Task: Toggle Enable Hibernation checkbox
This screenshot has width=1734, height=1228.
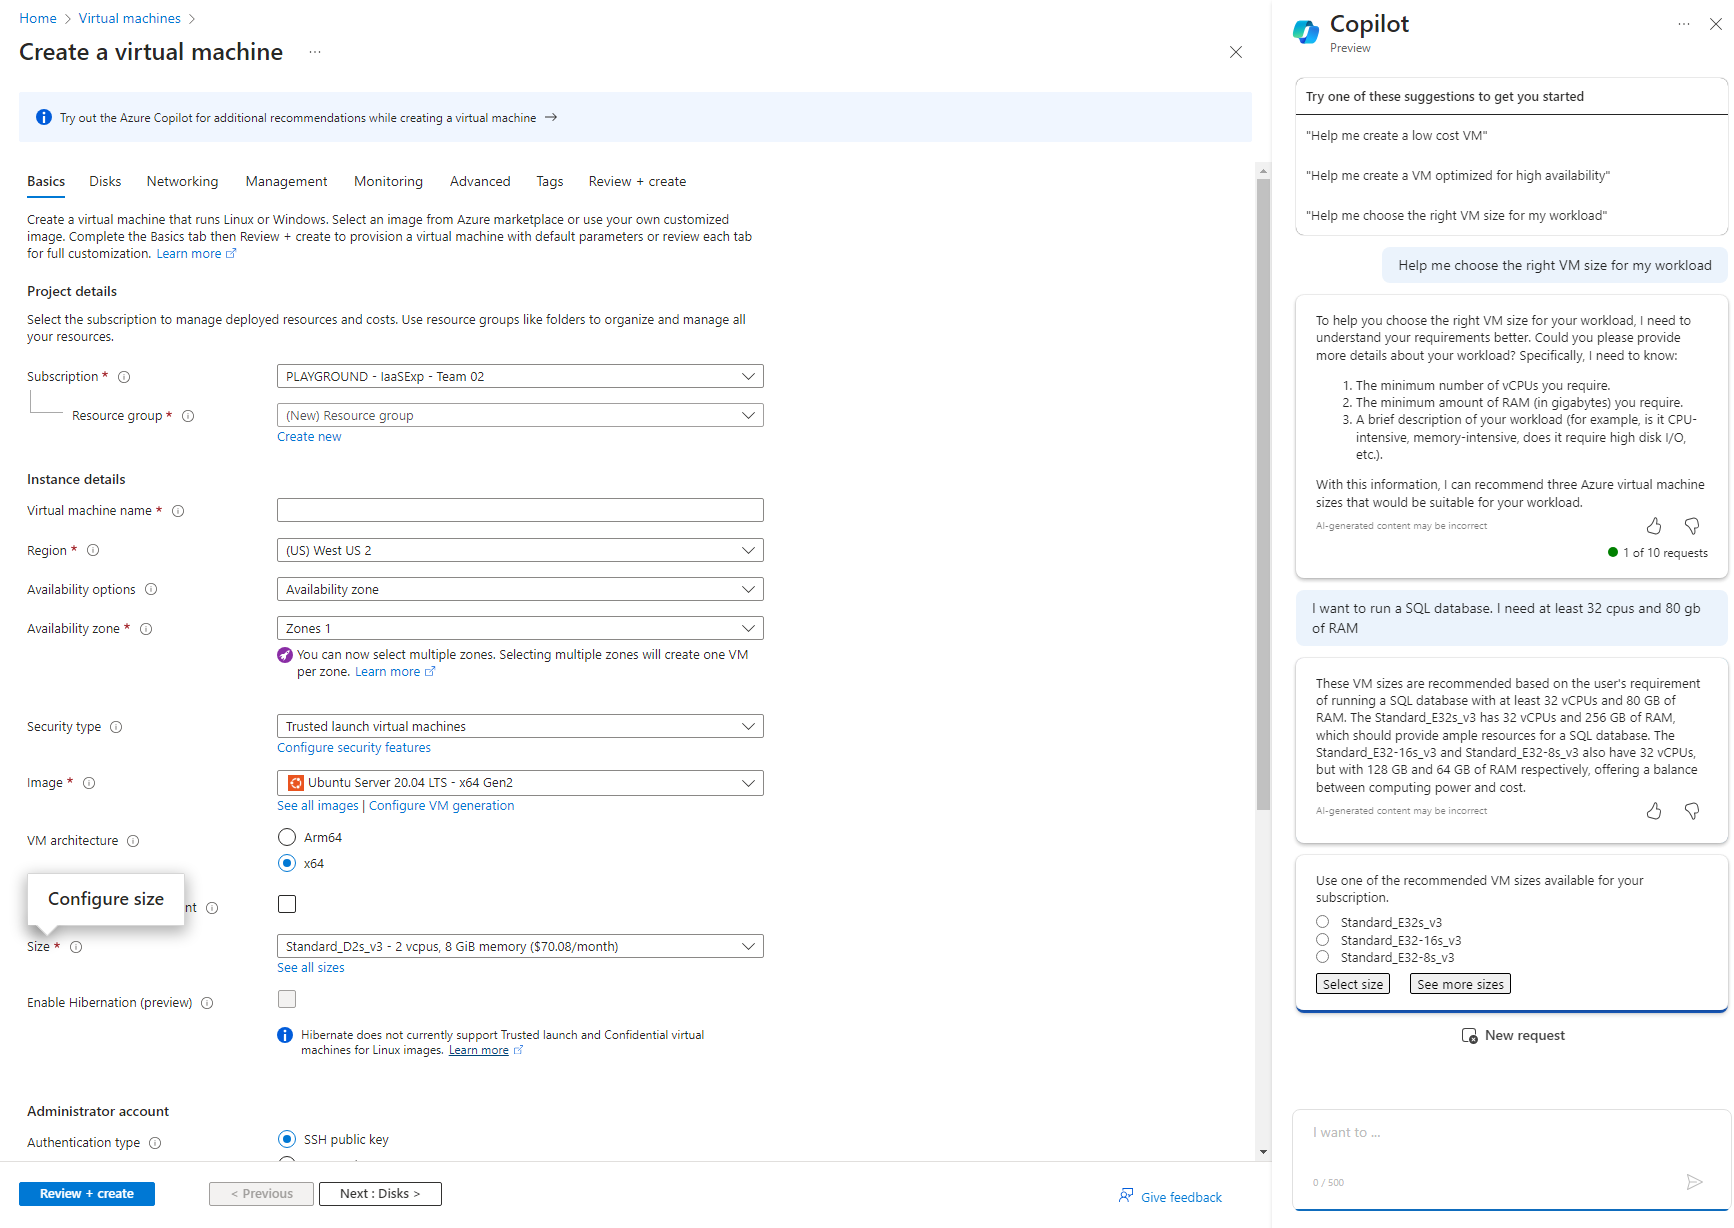Action: coord(287,999)
